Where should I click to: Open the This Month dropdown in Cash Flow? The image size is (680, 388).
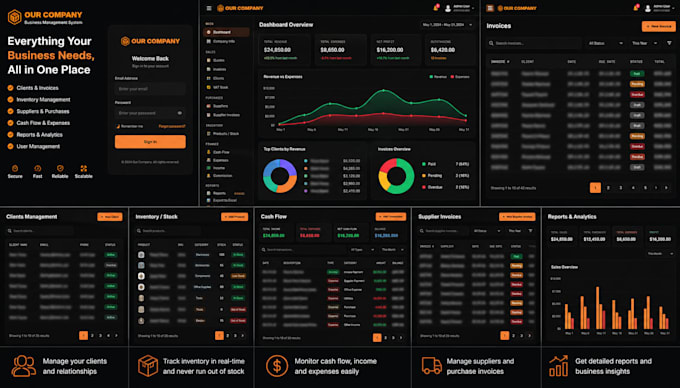[392, 250]
